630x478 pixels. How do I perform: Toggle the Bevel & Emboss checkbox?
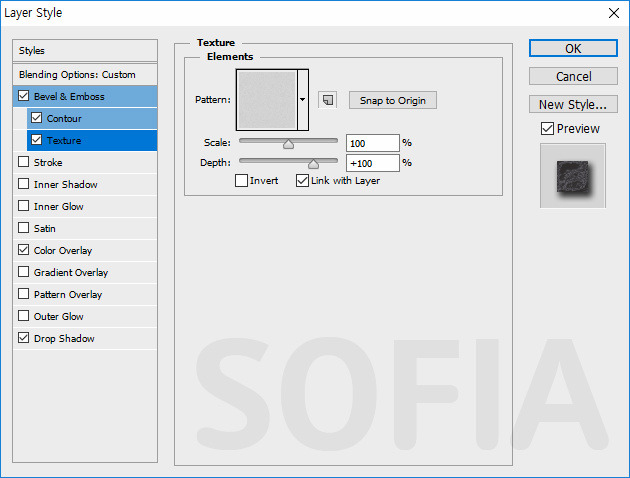pyautogui.click(x=24, y=96)
